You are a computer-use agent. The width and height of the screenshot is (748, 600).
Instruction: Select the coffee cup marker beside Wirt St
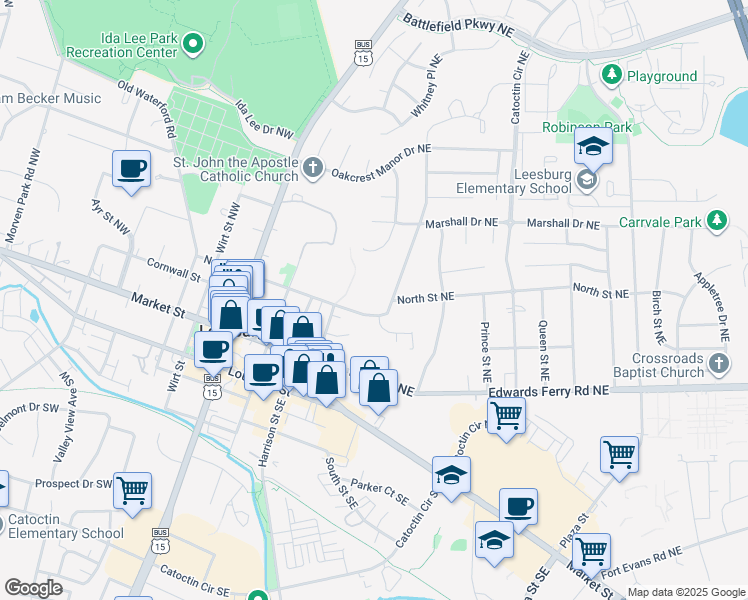pos(213,350)
